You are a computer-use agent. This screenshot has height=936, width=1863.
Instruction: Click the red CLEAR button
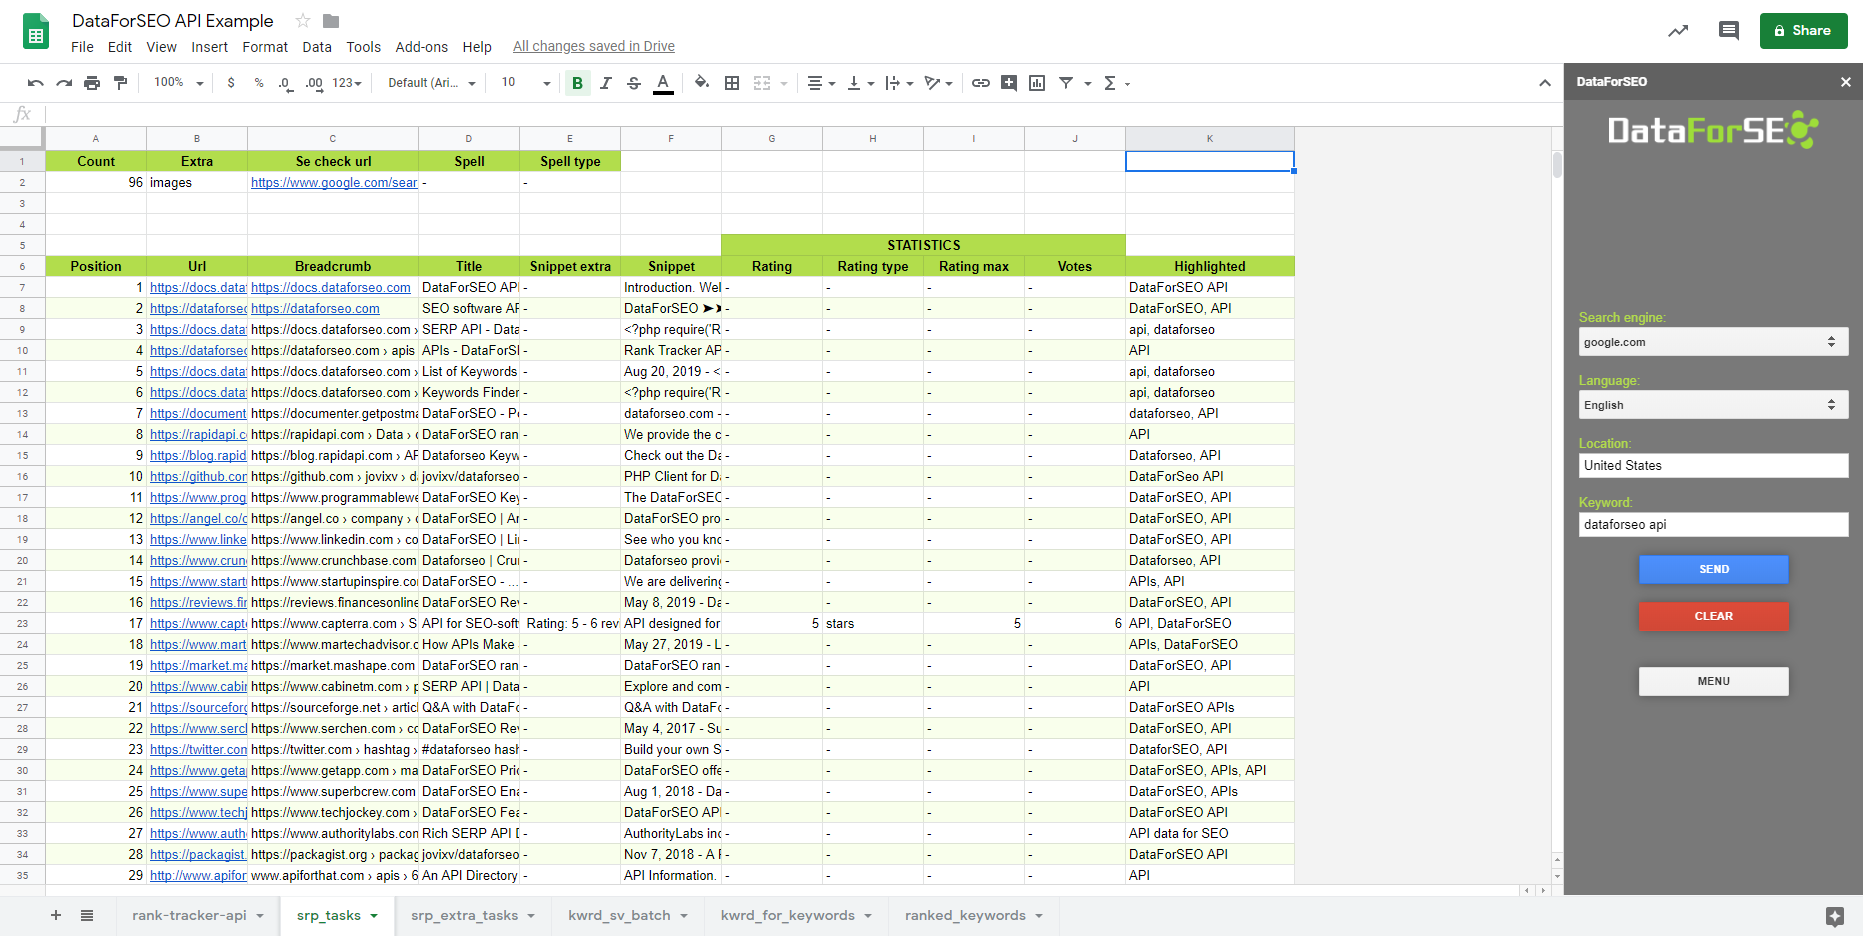1713,616
